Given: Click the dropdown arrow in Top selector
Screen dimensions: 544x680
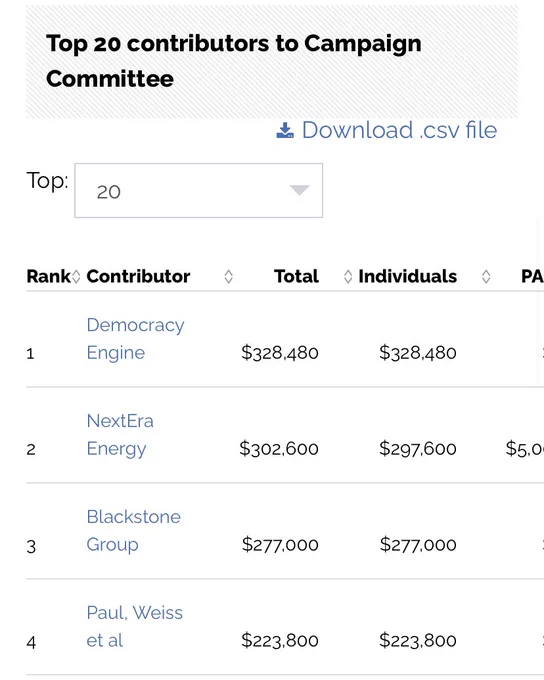Looking at the screenshot, I should pos(299,190).
